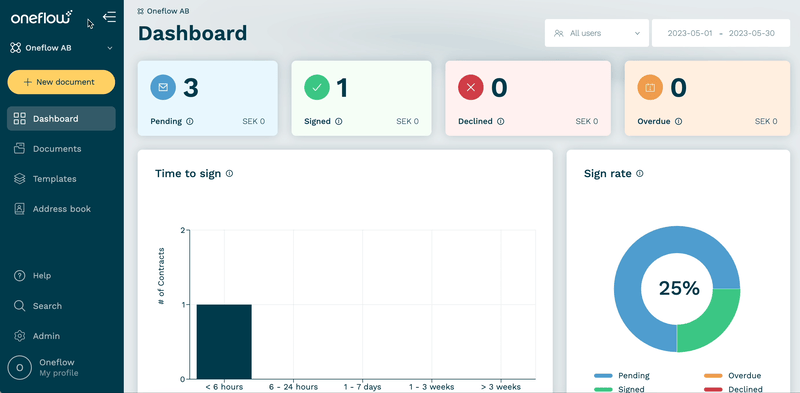Screen dimensions: 800x393
Task: Click the info icon next to Pending
Action: pos(190,121)
